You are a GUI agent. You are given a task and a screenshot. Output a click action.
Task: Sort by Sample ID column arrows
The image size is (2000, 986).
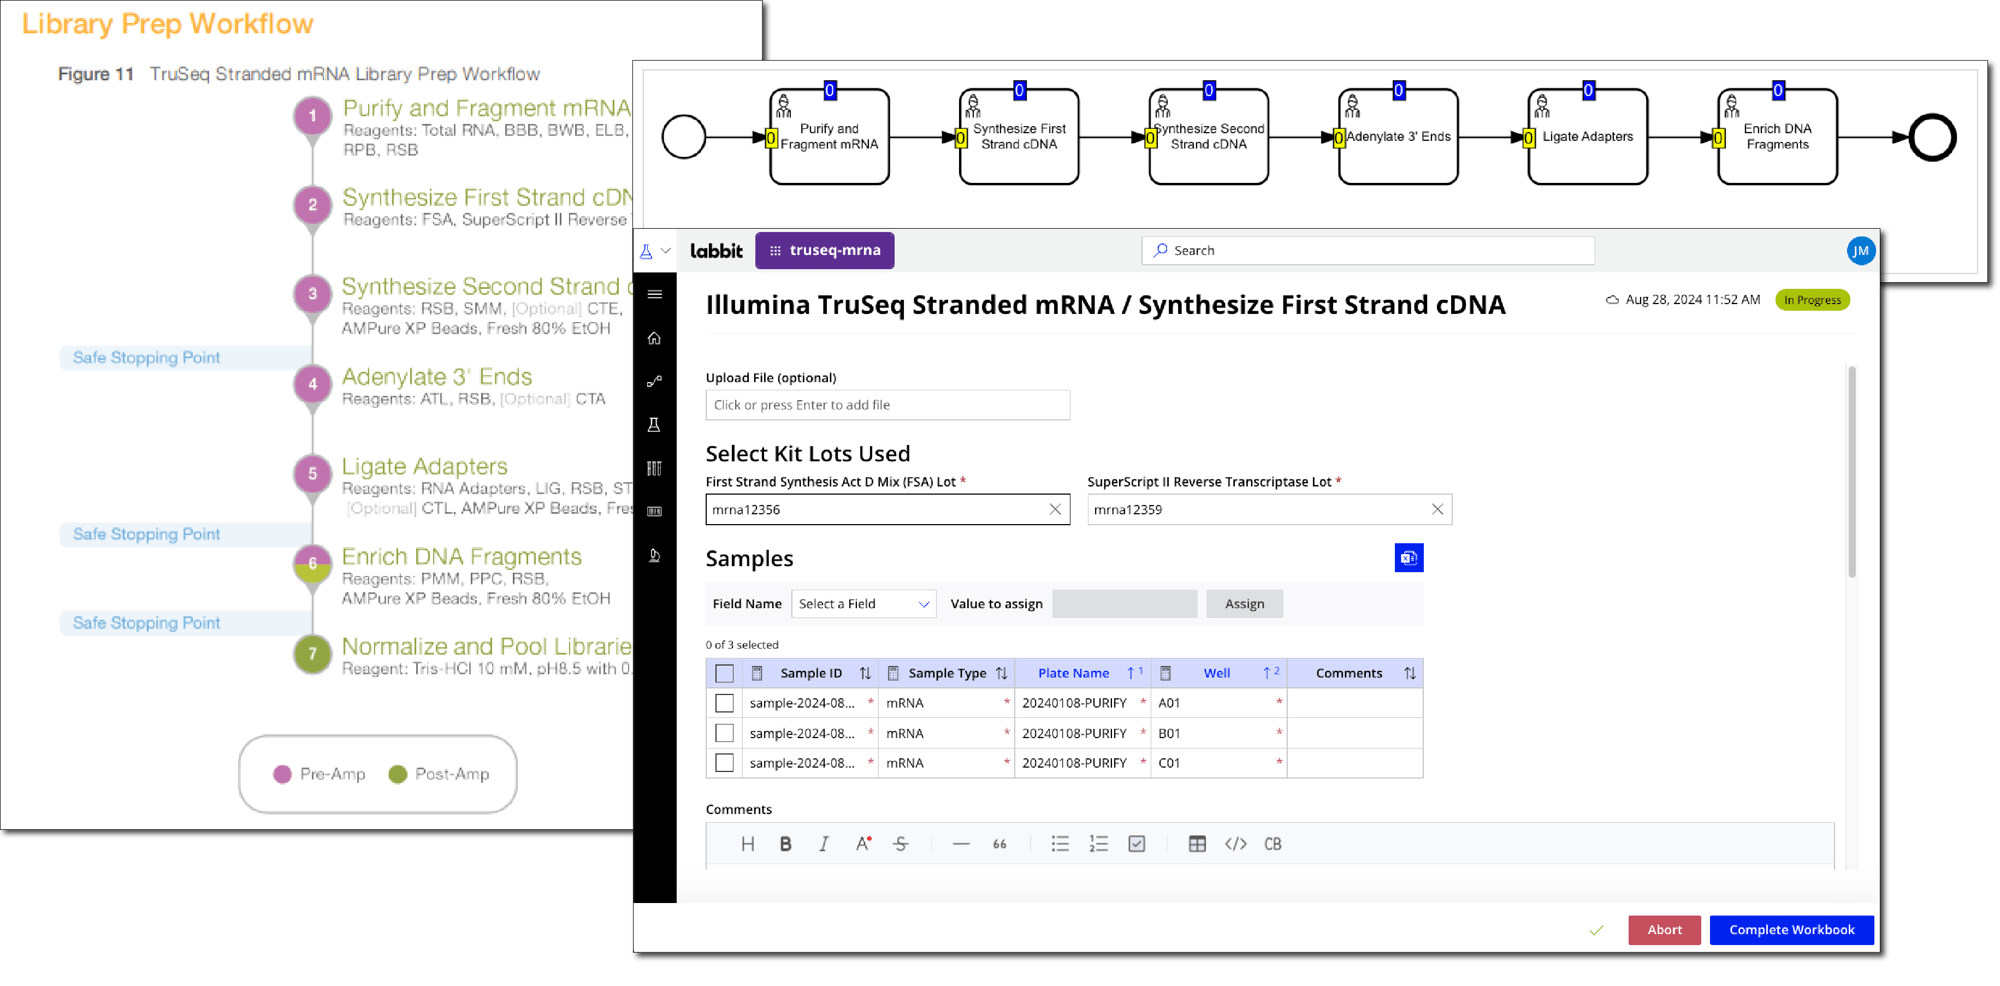pyautogui.click(x=866, y=673)
